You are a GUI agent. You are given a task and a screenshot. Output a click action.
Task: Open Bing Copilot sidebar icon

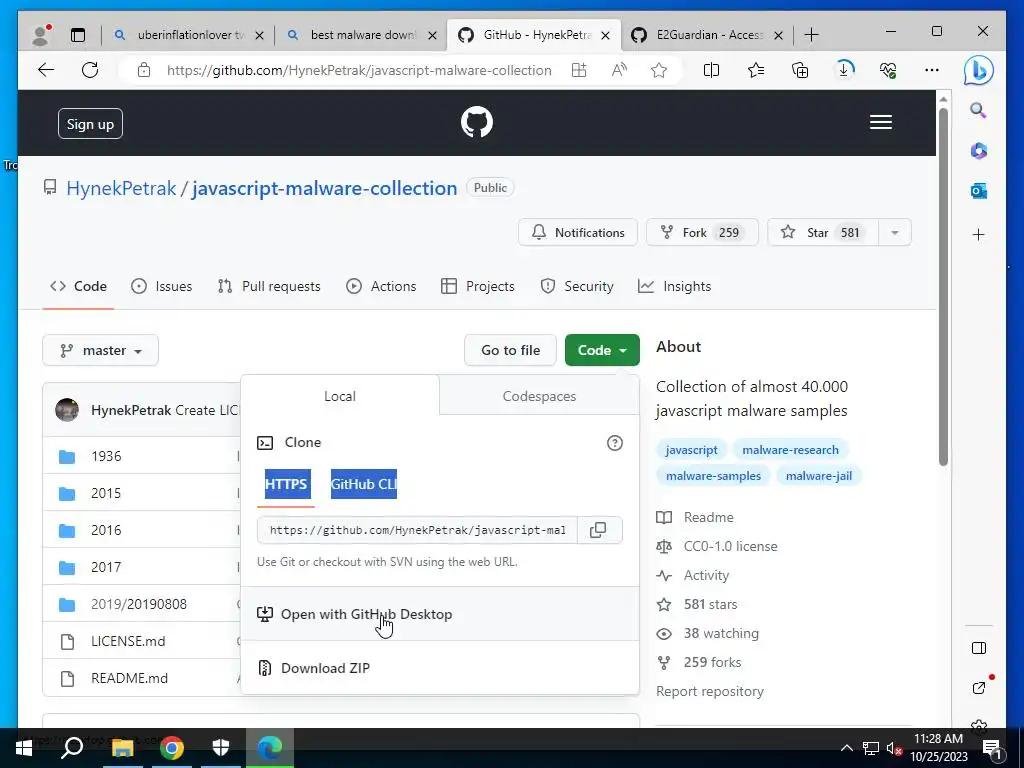point(978,71)
